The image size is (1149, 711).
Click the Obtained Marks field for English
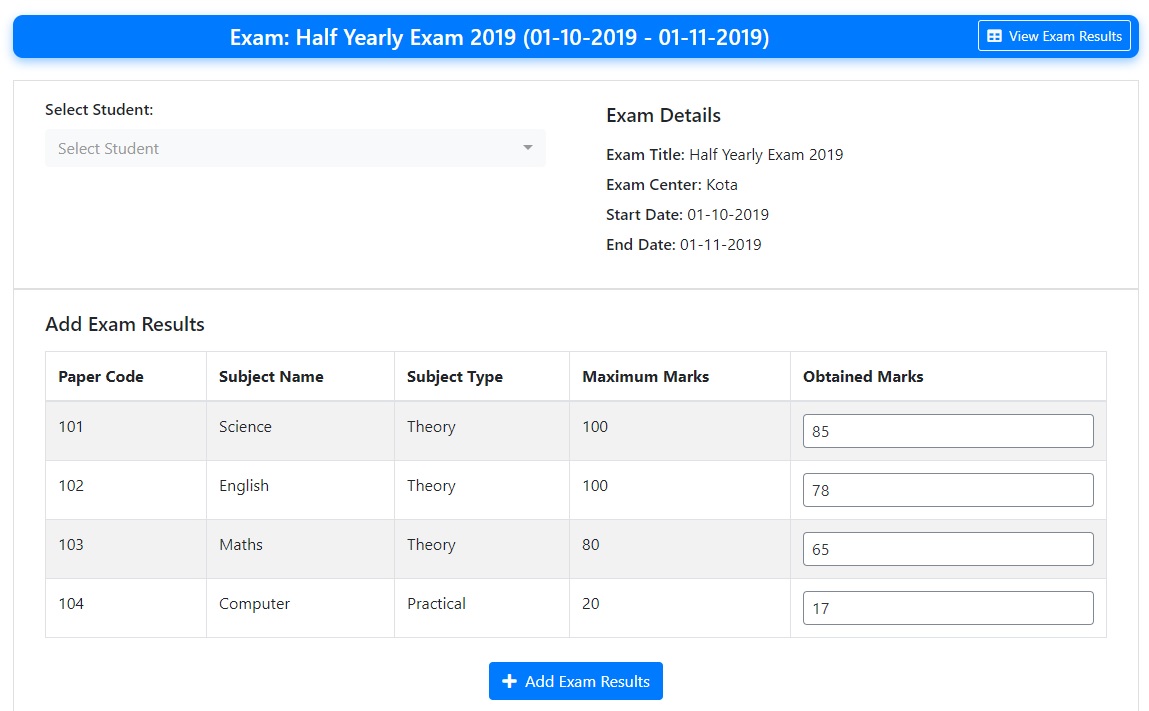pyautogui.click(x=947, y=489)
